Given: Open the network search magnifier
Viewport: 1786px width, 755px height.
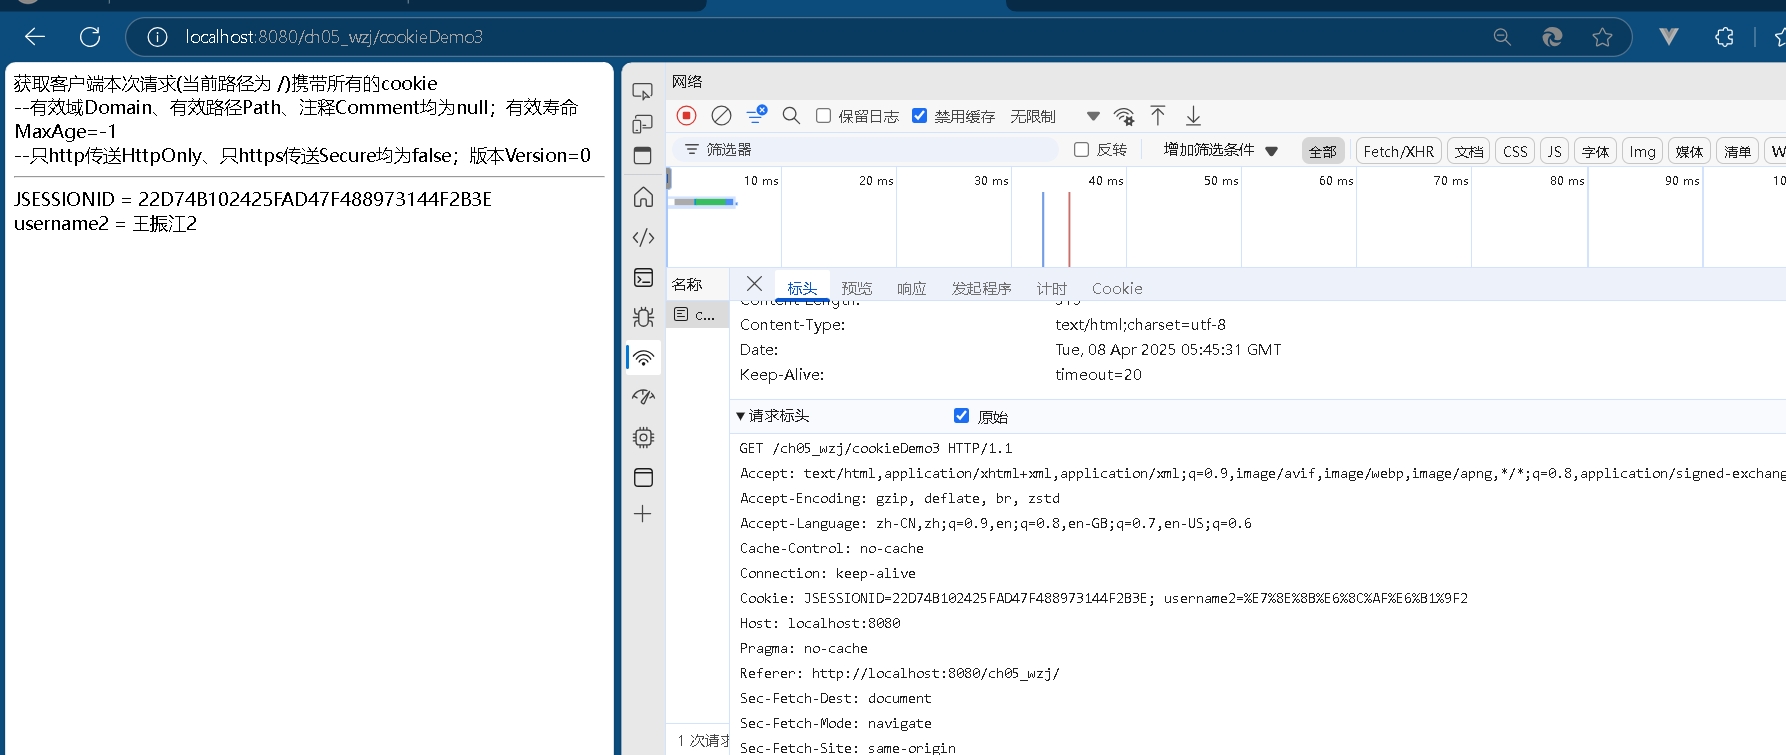Looking at the screenshot, I should point(791,116).
